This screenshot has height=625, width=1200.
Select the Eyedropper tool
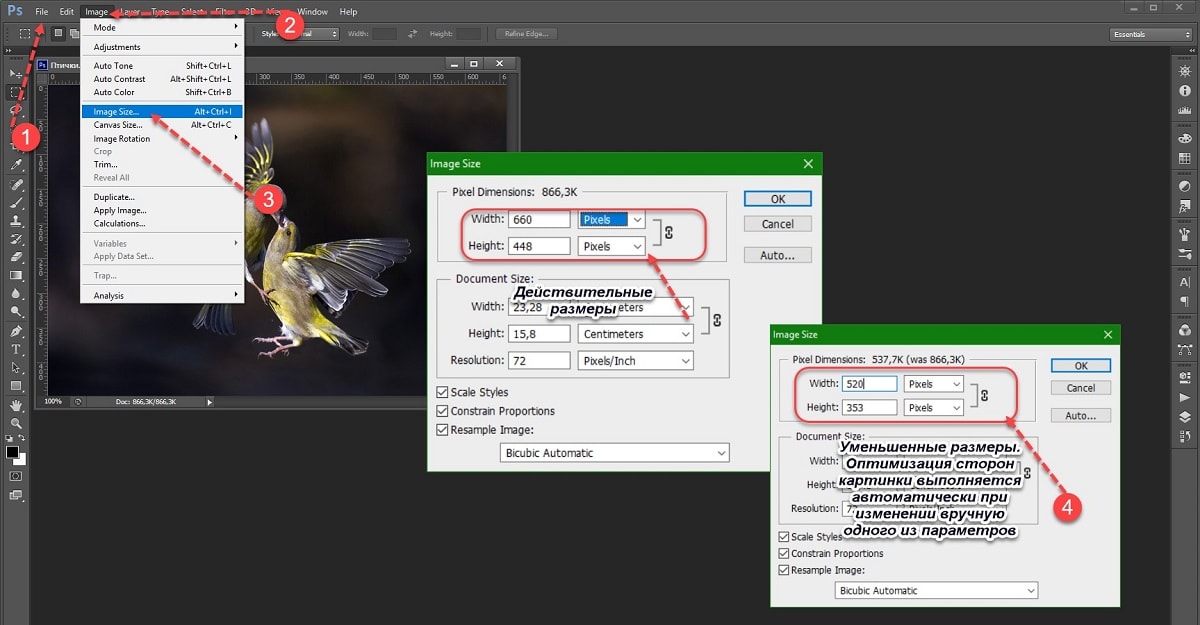click(16, 166)
